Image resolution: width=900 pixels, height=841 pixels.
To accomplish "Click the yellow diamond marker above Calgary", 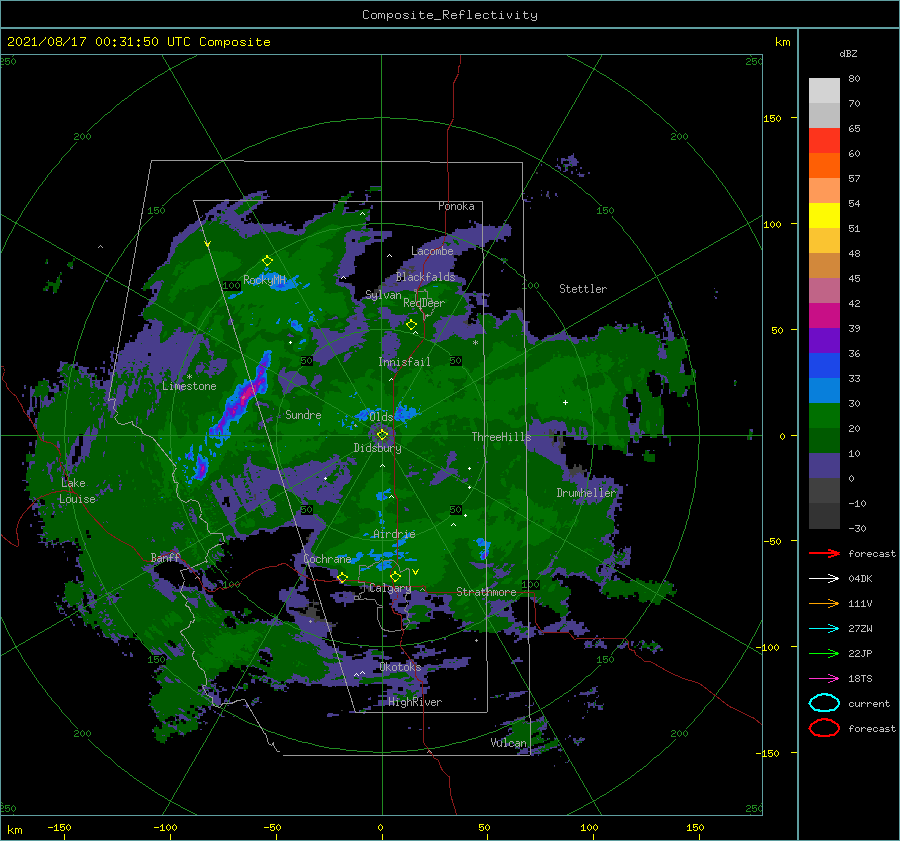I will [x=395, y=576].
